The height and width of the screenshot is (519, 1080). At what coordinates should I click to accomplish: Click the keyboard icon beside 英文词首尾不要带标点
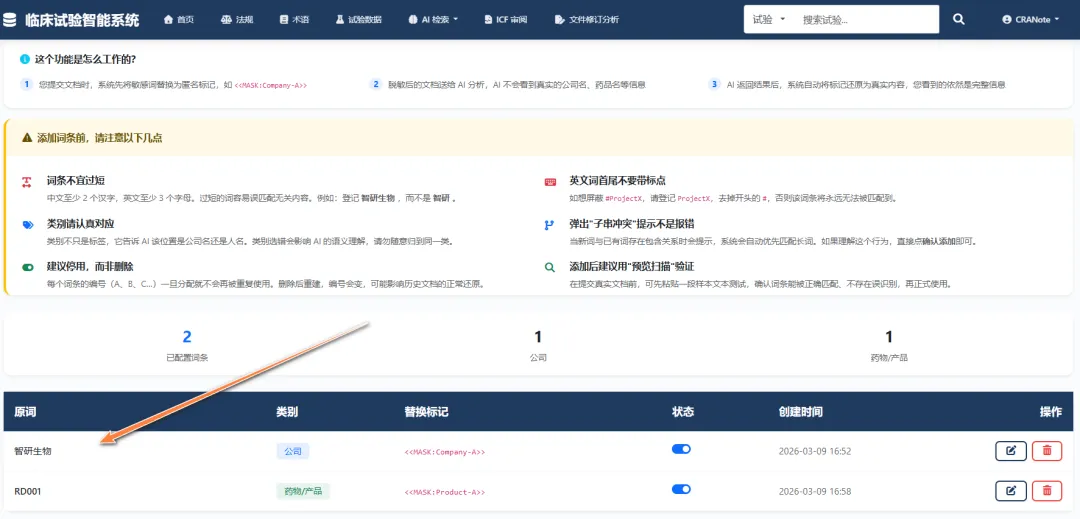click(550, 182)
